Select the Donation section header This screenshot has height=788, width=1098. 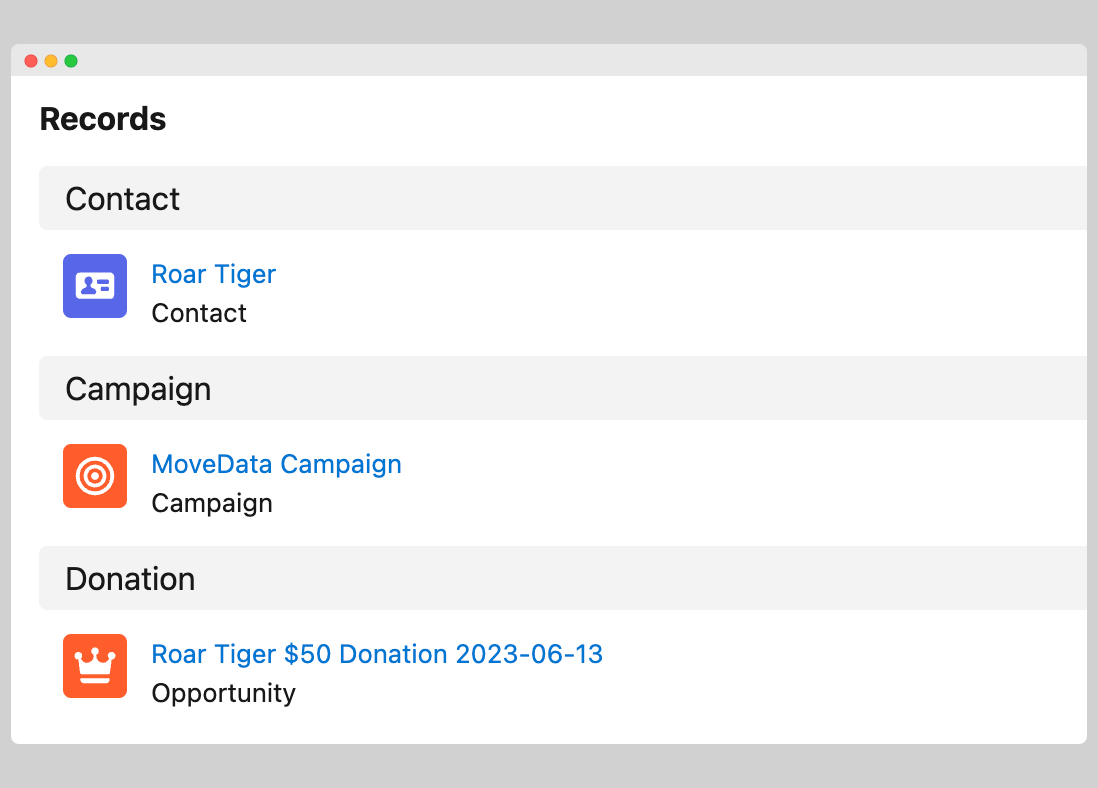point(130,579)
